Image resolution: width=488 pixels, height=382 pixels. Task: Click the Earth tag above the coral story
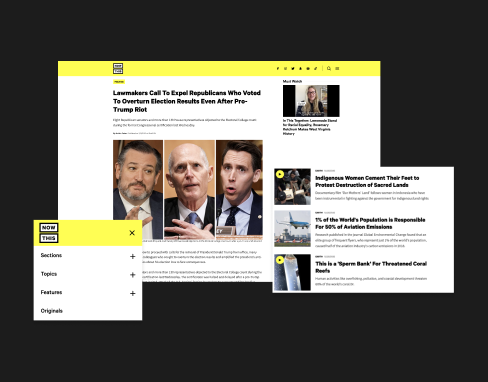(x=319, y=257)
